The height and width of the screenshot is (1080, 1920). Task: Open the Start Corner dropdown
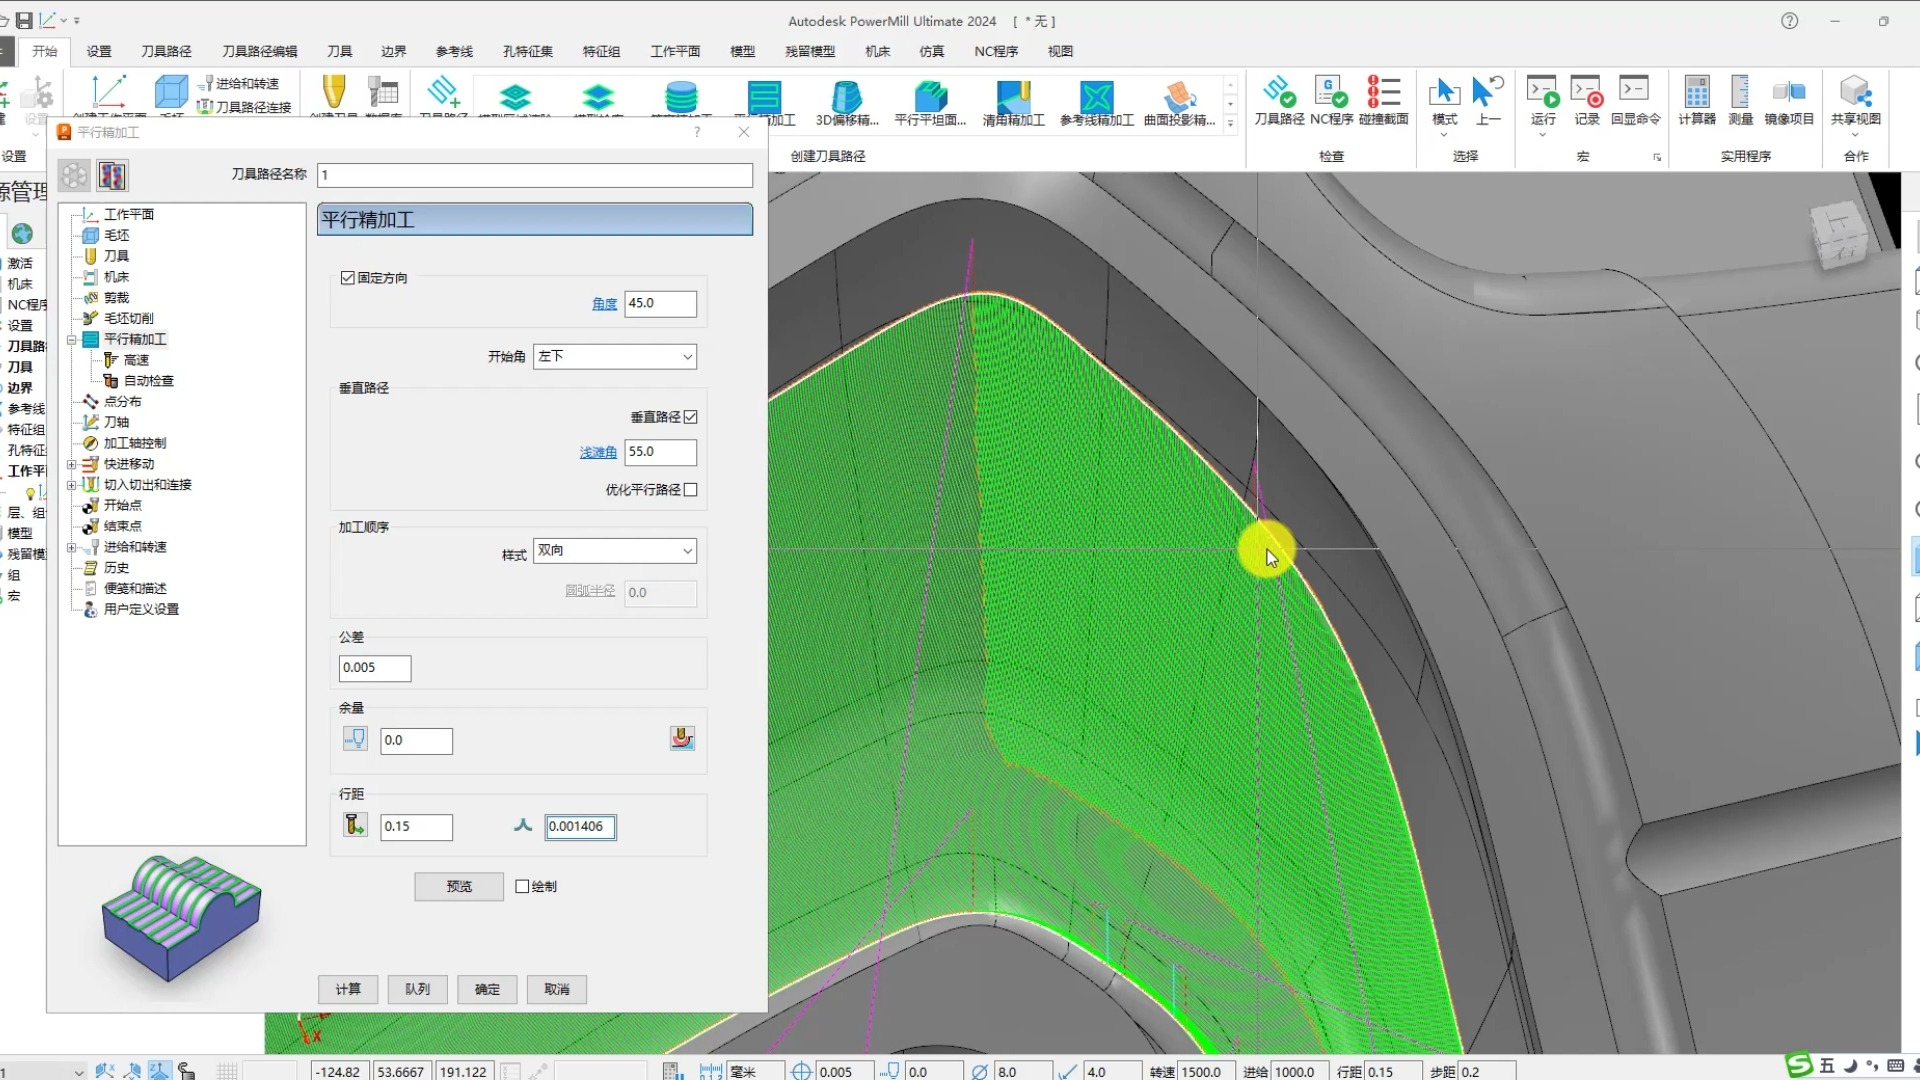point(615,356)
